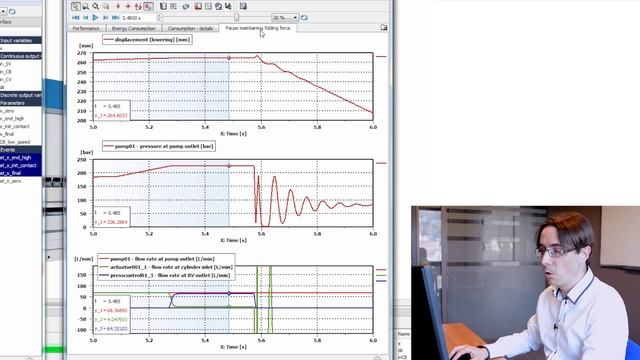Step one frame backward in playback
This screenshot has height=360, width=640.
coord(86,18)
